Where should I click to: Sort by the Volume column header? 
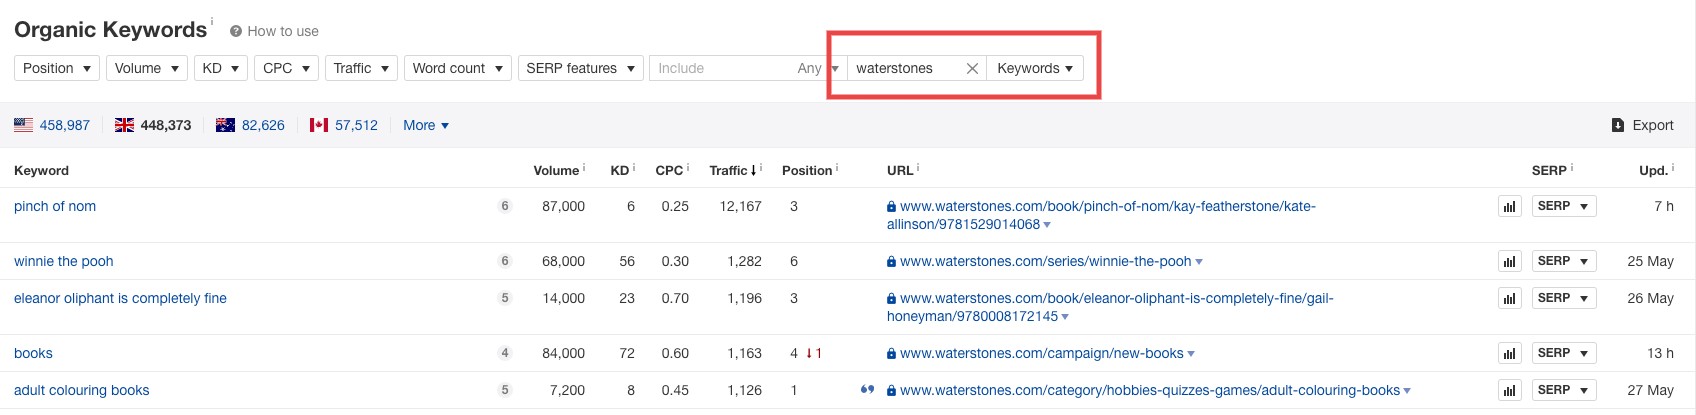tap(556, 170)
